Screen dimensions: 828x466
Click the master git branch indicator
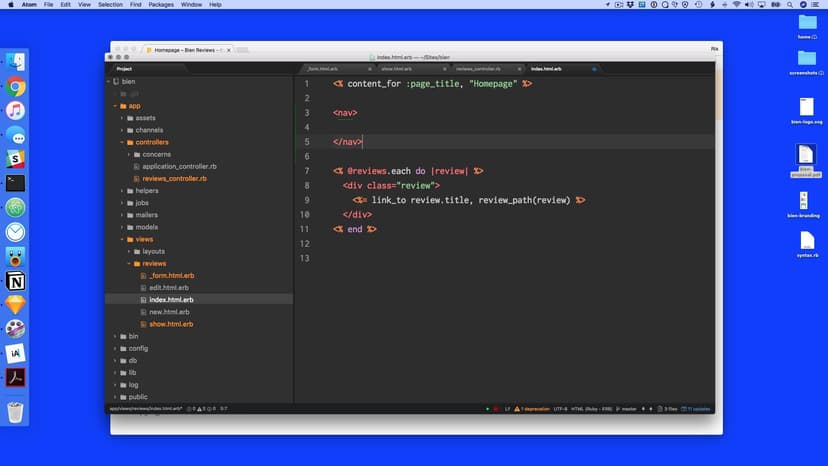pos(626,409)
